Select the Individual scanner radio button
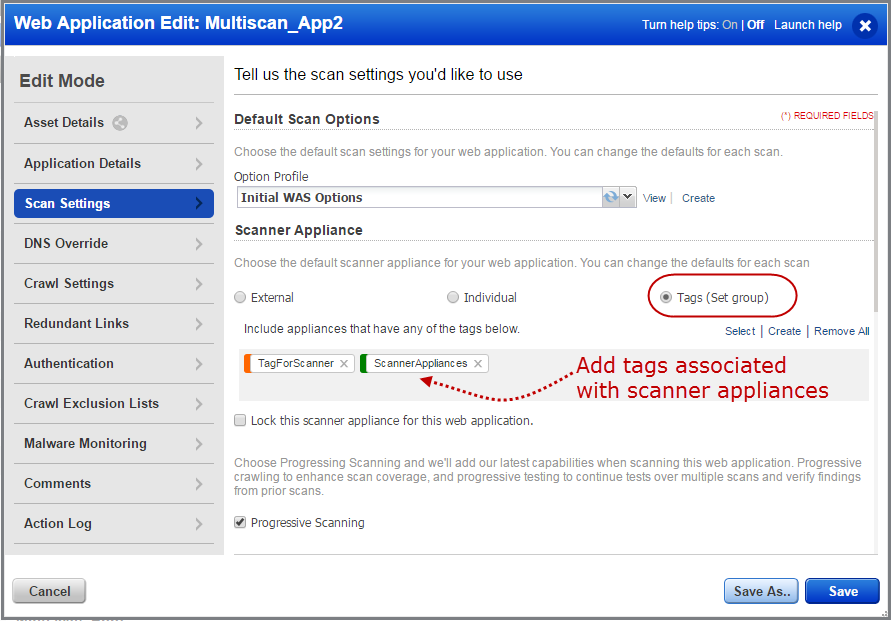Viewport: 891px width, 621px height. (x=453, y=297)
